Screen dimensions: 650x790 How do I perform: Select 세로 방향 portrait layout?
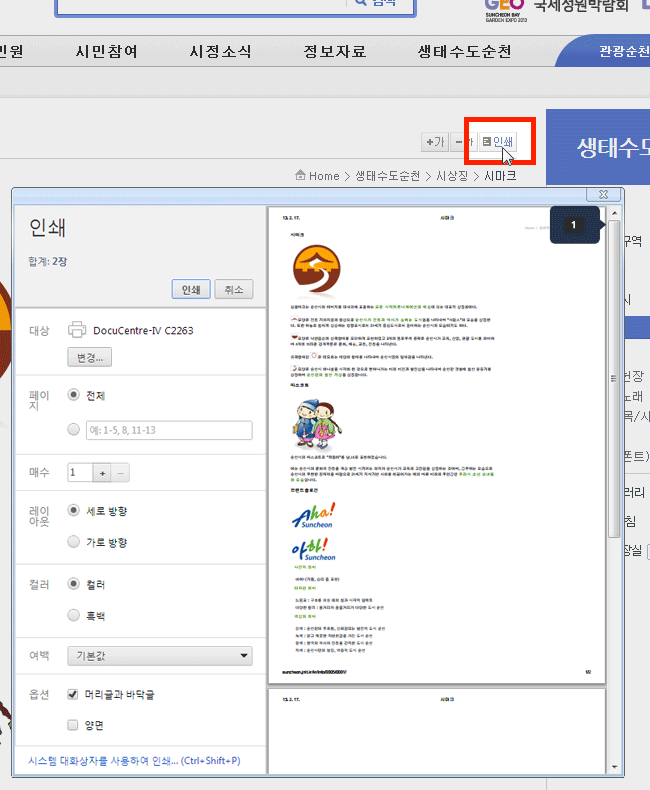[x=74, y=510]
